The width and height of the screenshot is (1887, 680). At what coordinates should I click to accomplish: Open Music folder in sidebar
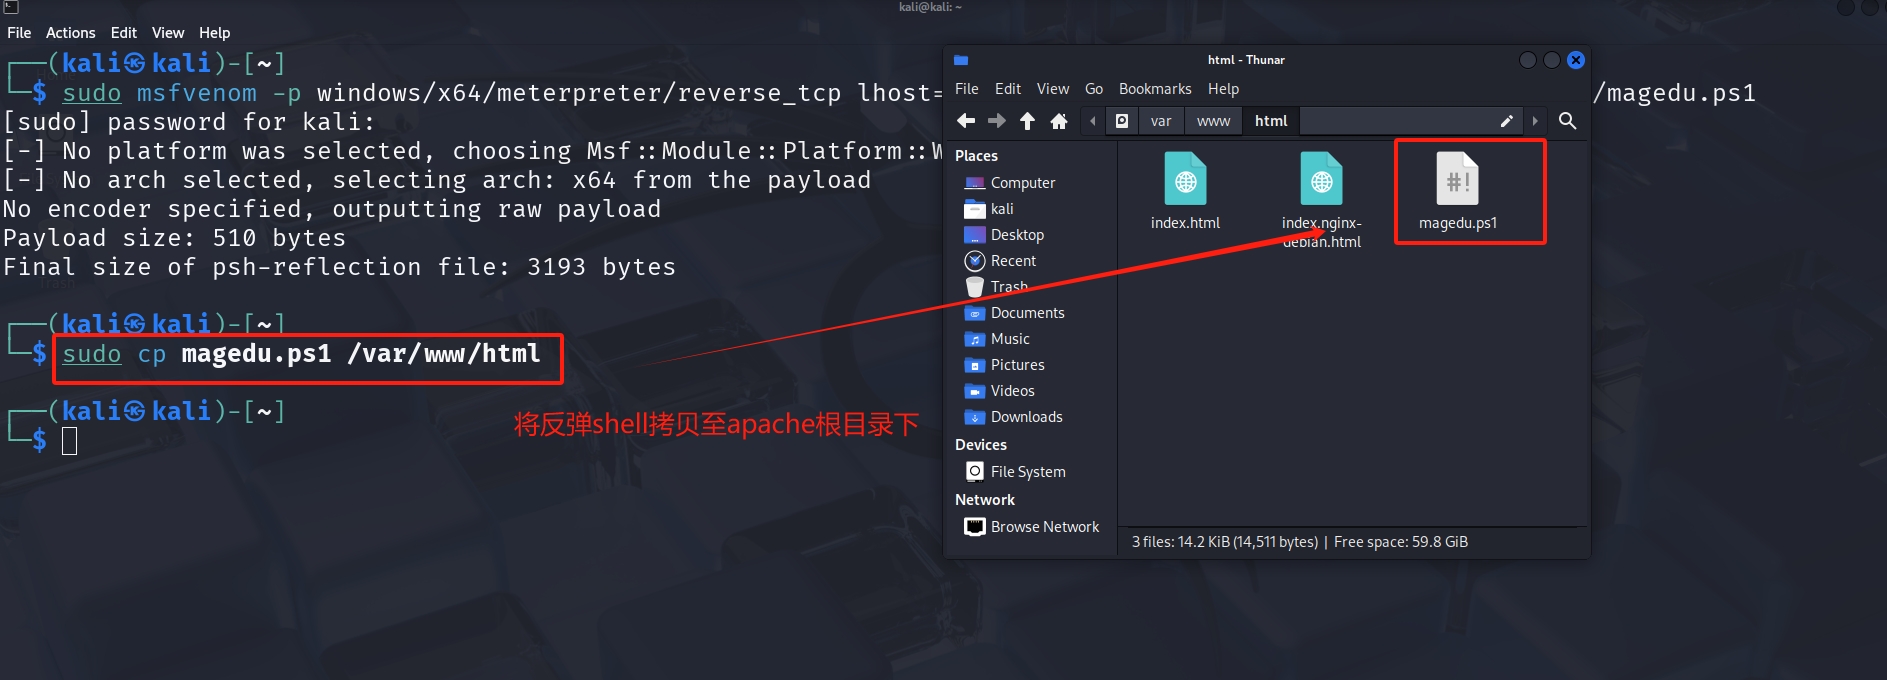(997, 339)
